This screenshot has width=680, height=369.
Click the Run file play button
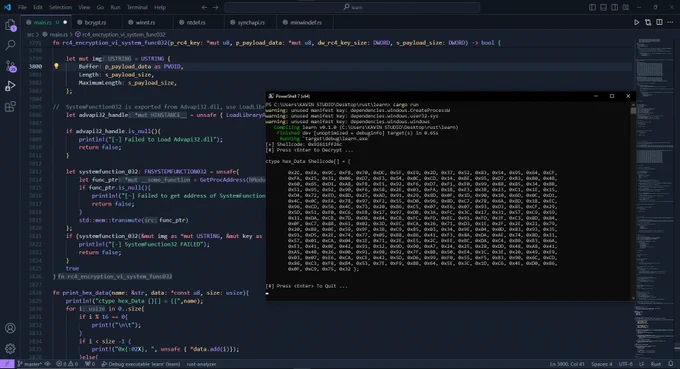[x=636, y=23]
